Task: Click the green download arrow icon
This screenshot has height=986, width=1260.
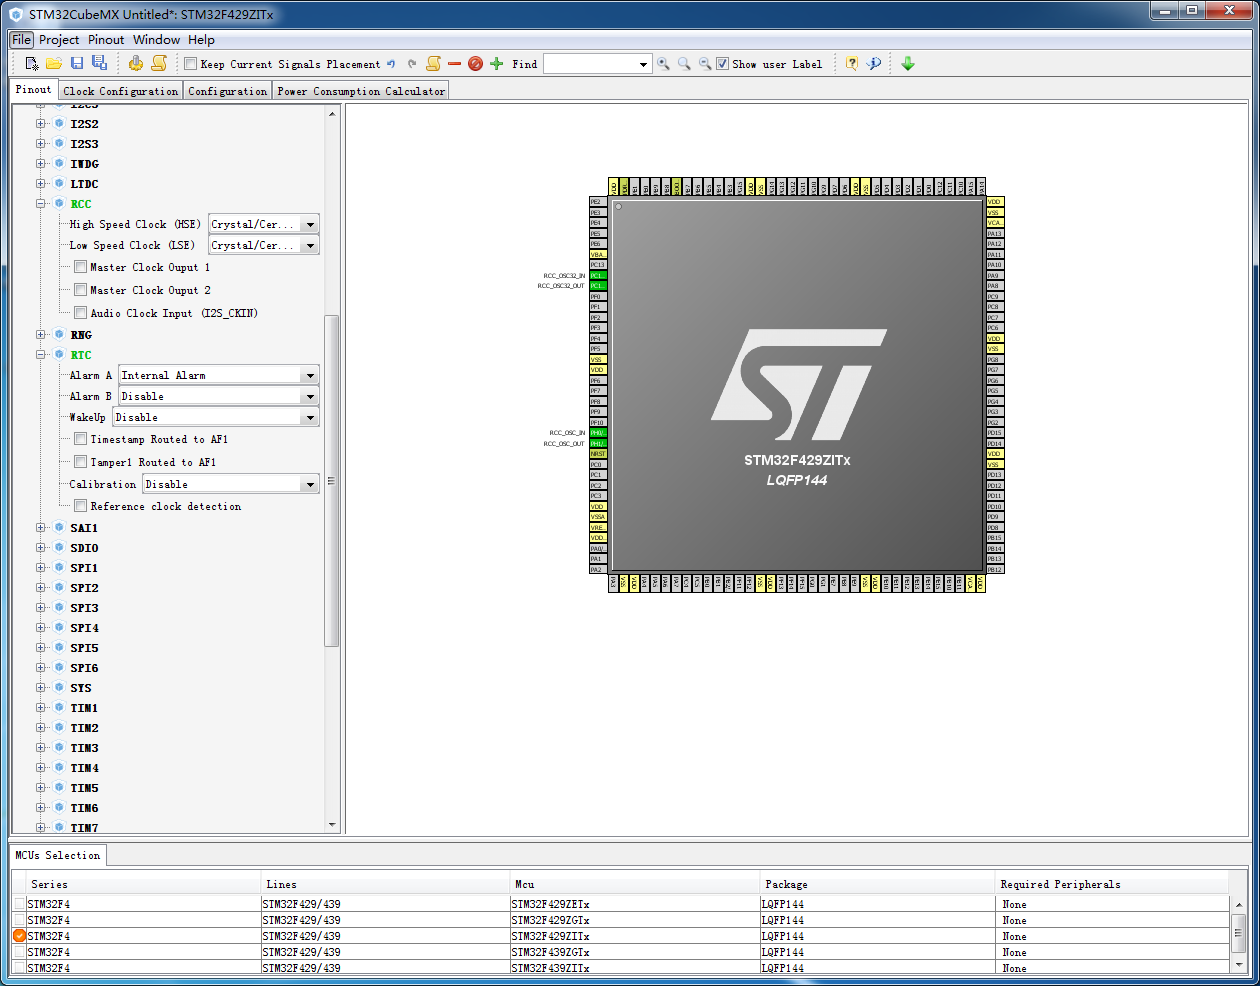Action: pyautogui.click(x=908, y=63)
